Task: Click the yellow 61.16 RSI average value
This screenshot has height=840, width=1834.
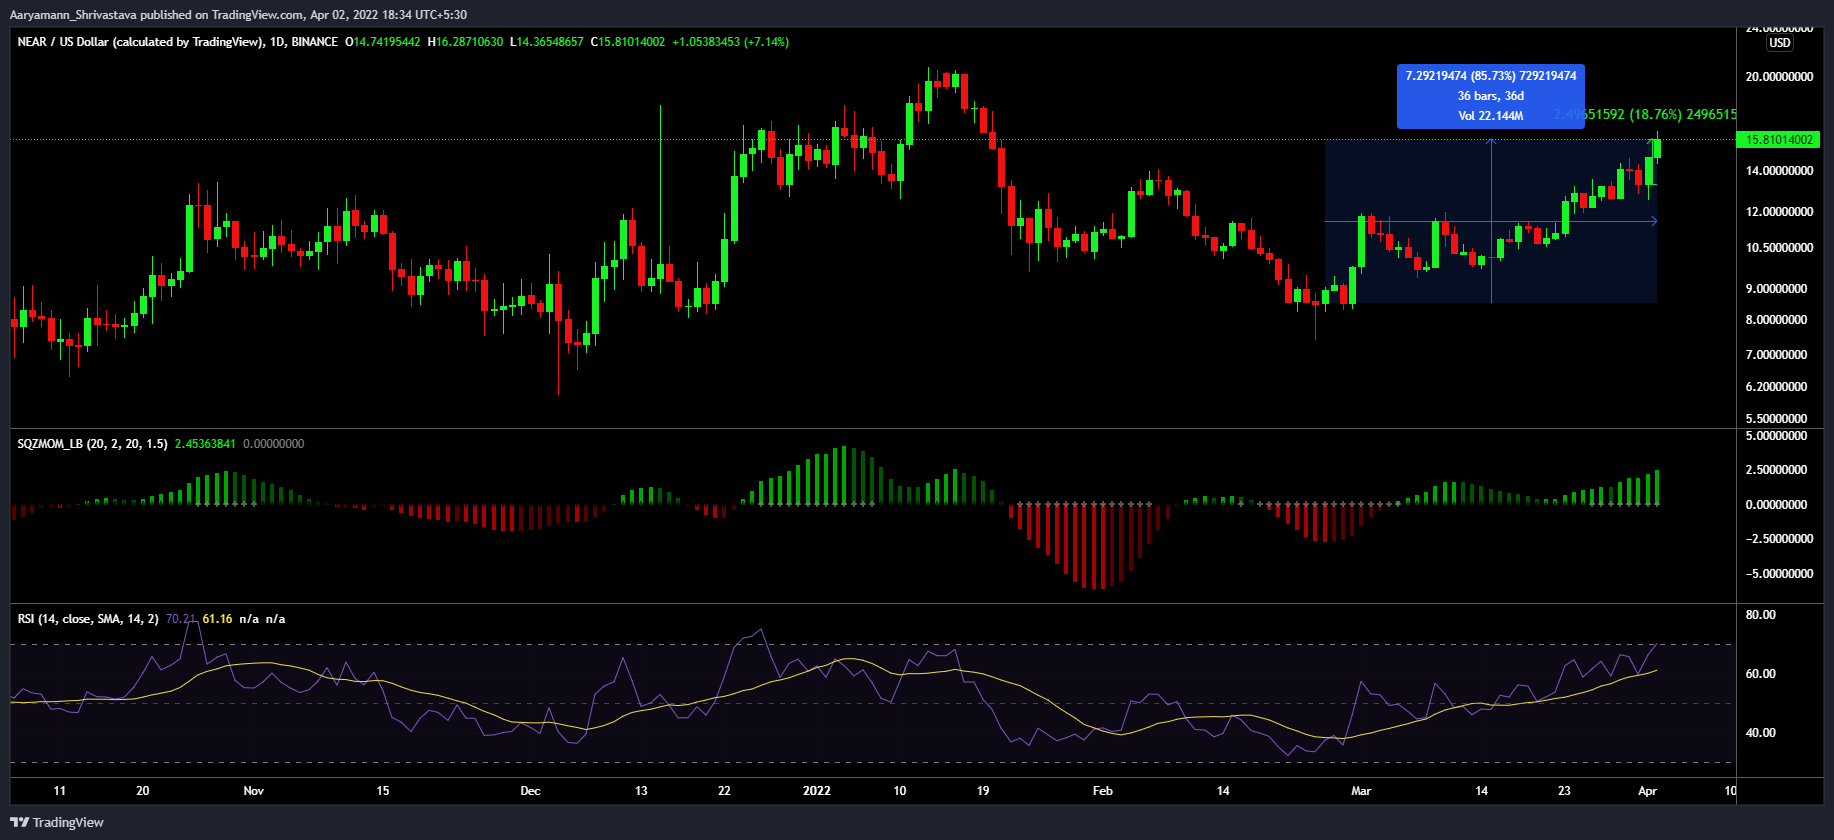Action: 217,619
